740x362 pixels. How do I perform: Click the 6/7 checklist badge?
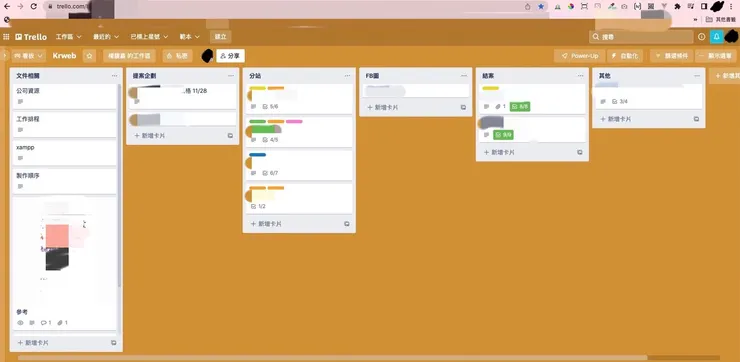270,173
